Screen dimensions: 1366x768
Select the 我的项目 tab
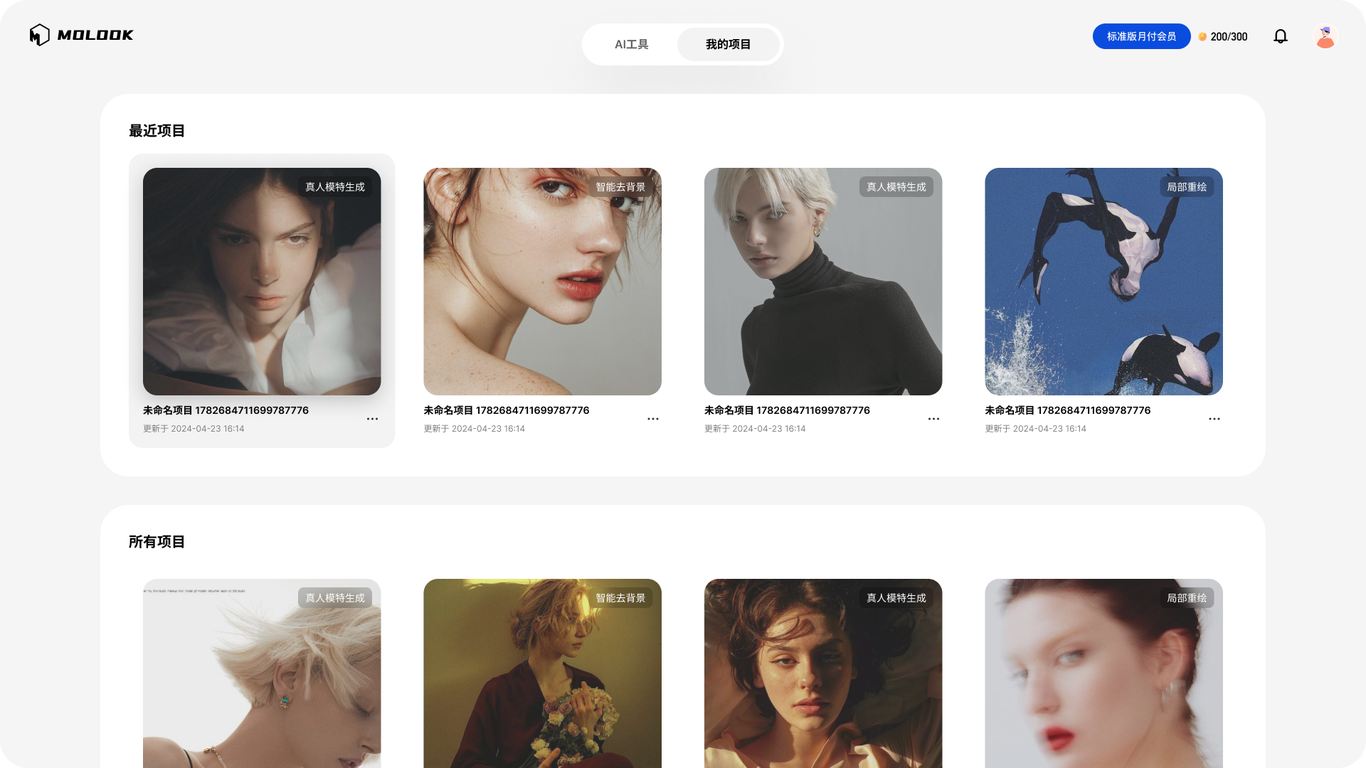(x=728, y=44)
